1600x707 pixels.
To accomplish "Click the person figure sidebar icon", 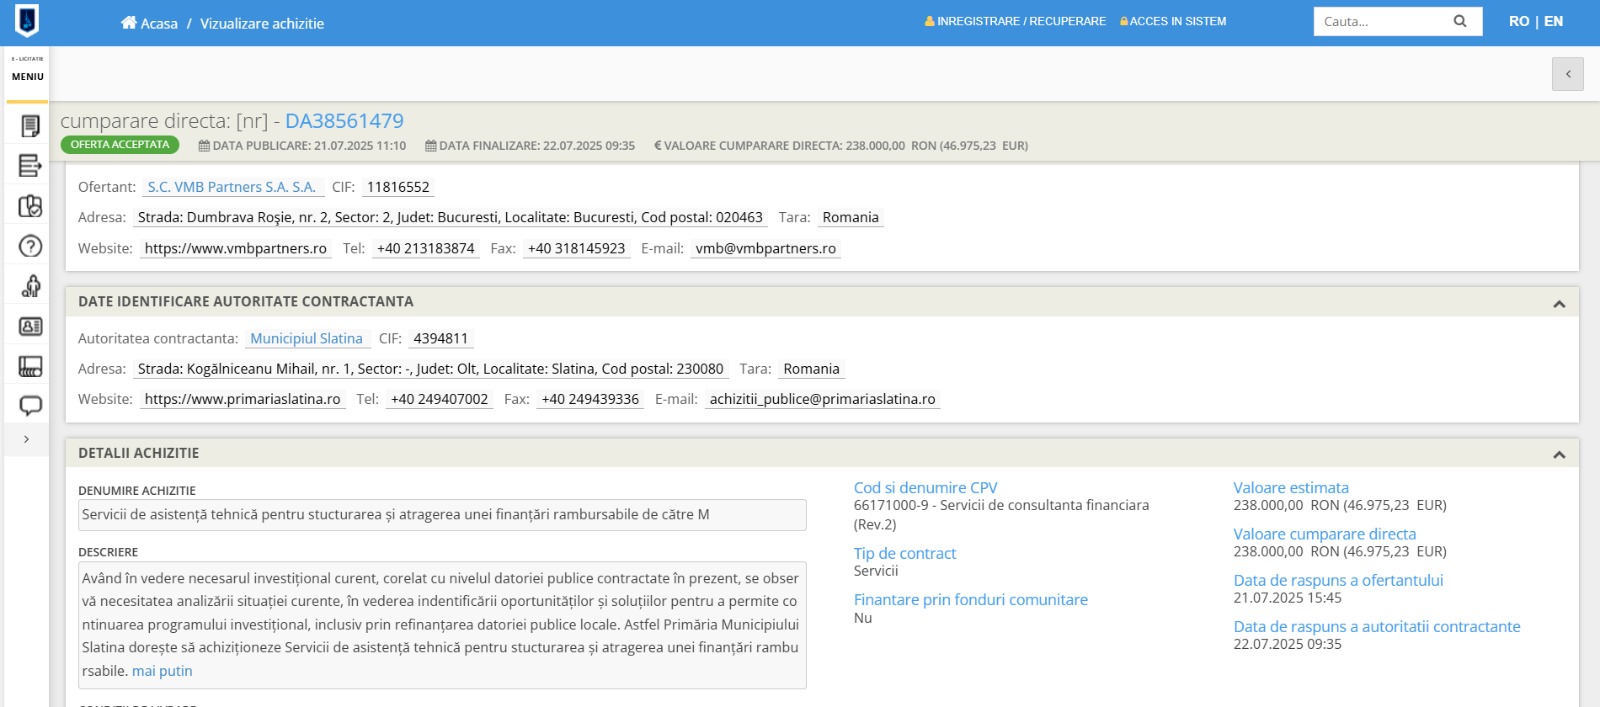I will (x=30, y=286).
